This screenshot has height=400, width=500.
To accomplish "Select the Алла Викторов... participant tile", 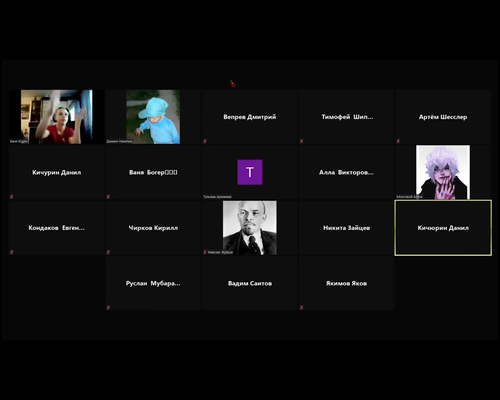I will pos(346,172).
